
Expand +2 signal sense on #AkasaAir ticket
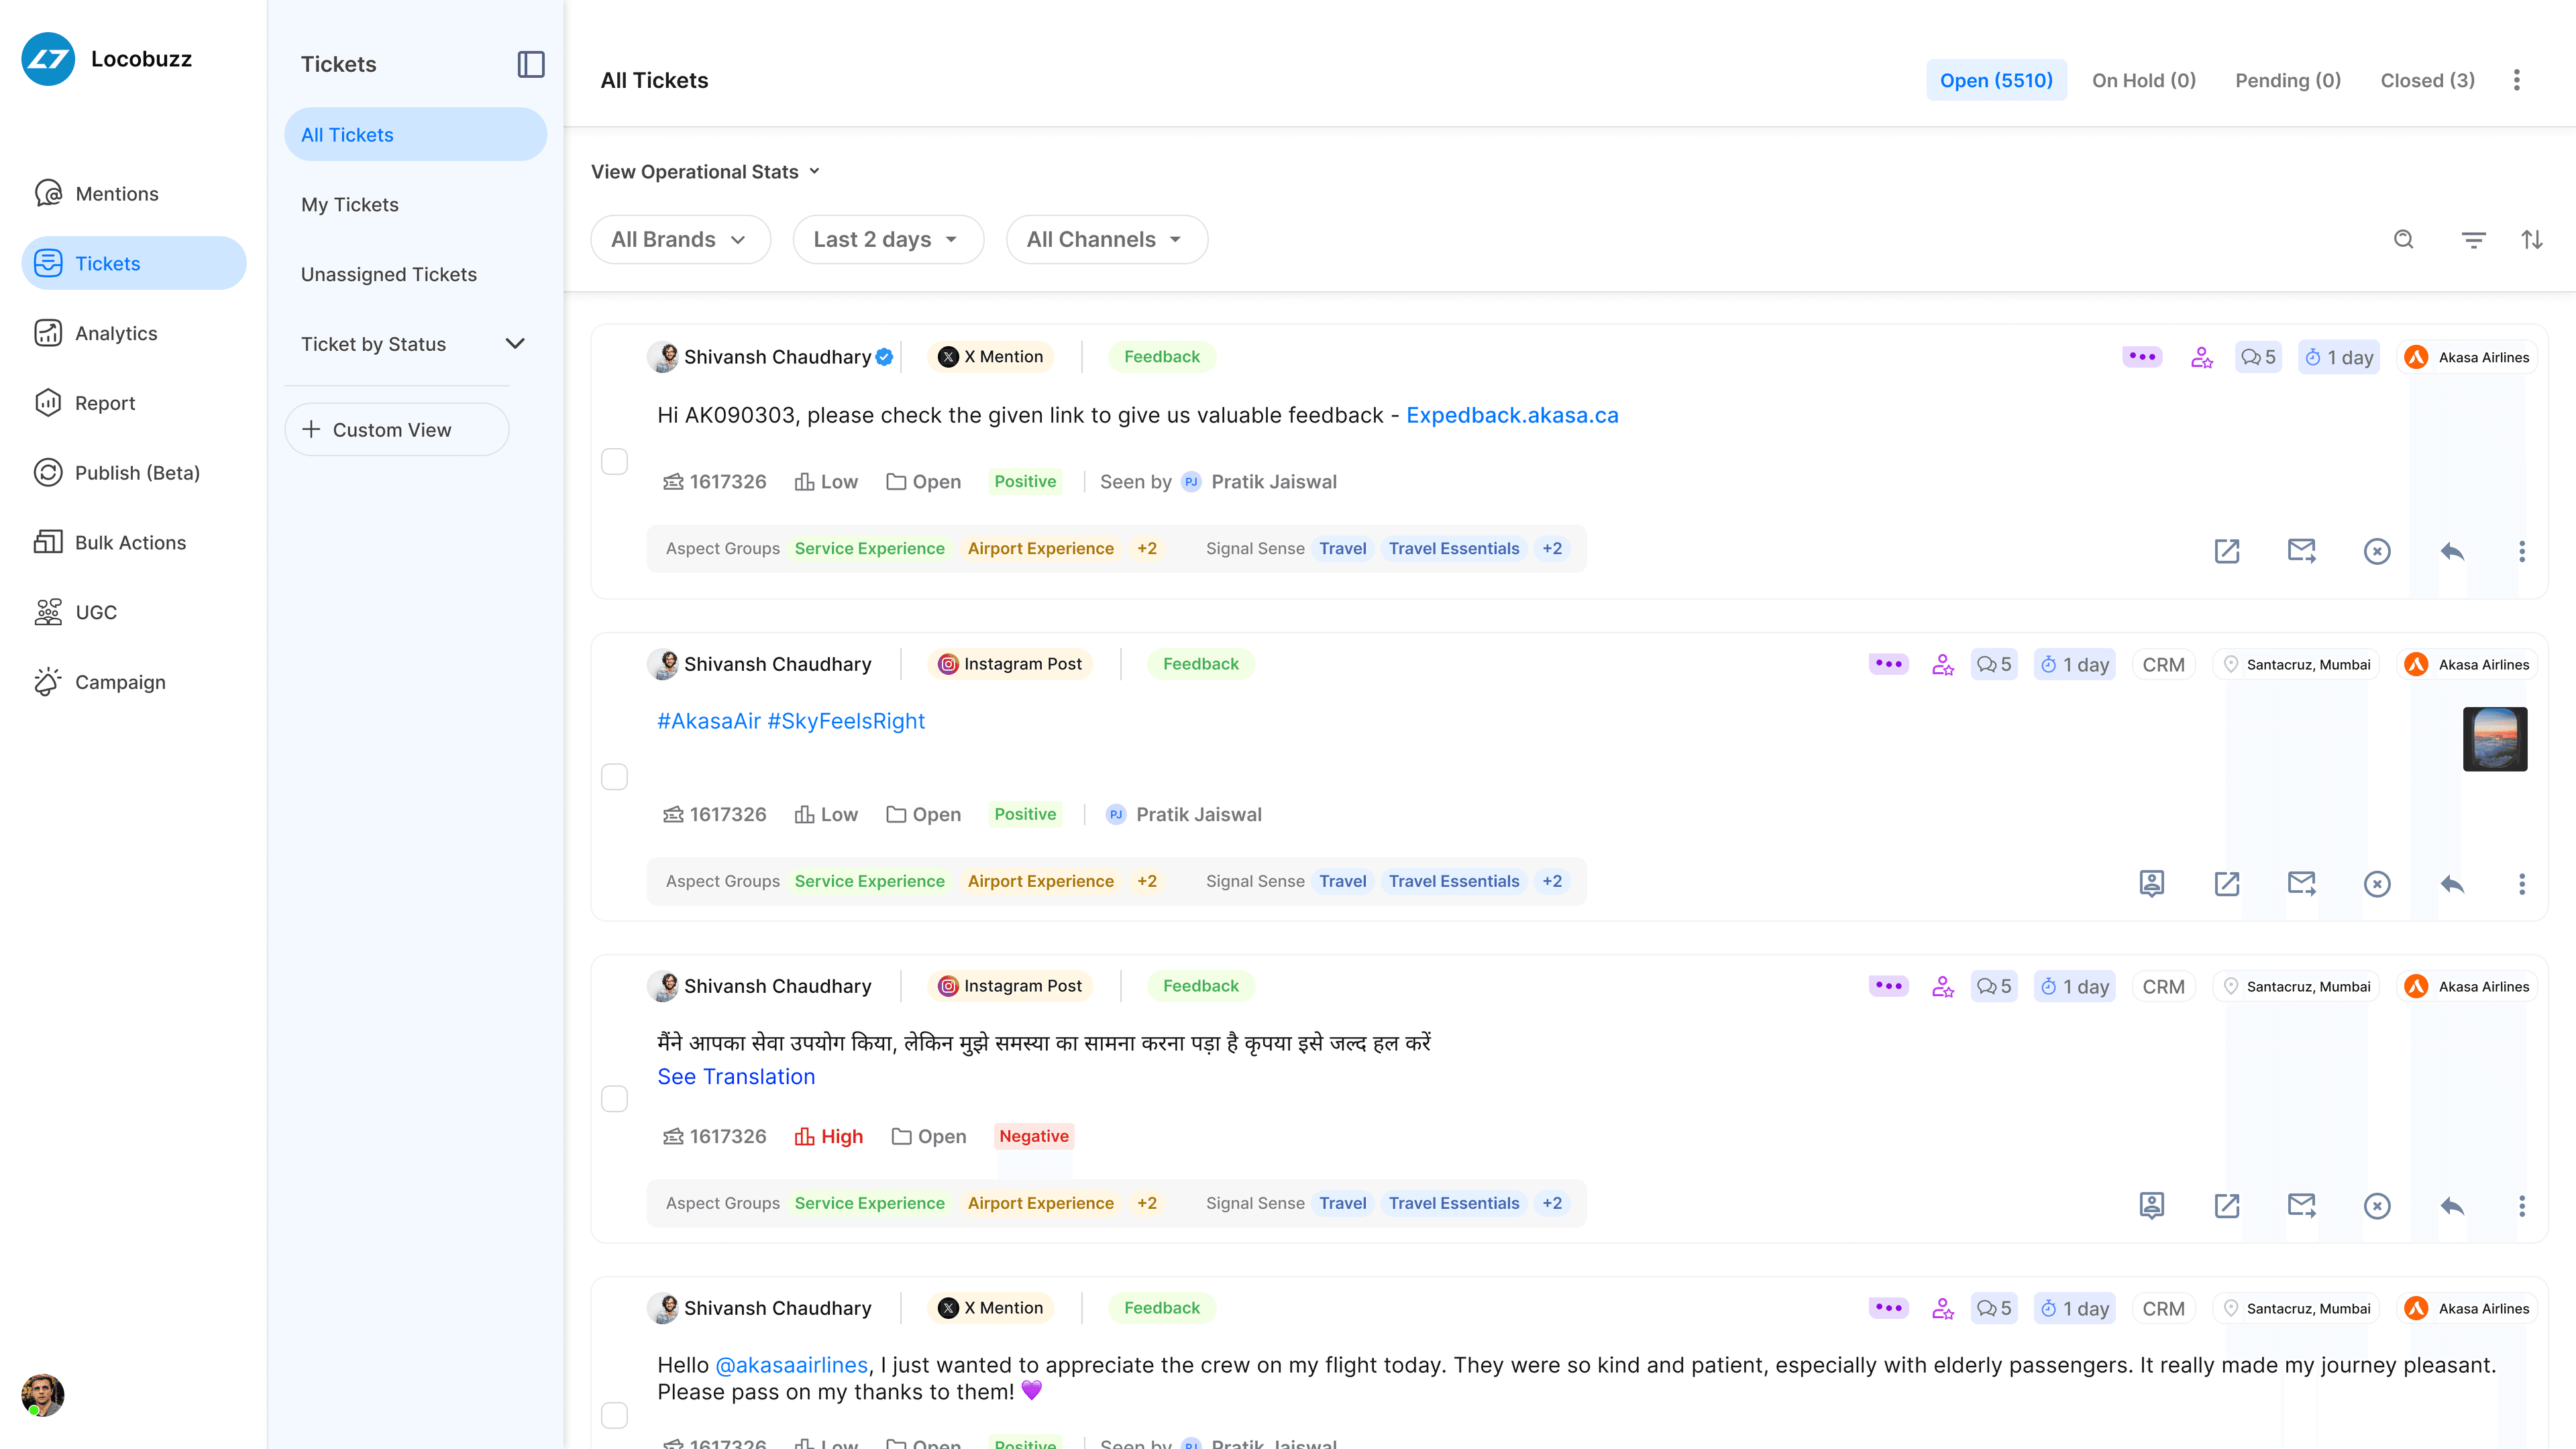click(1552, 882)
